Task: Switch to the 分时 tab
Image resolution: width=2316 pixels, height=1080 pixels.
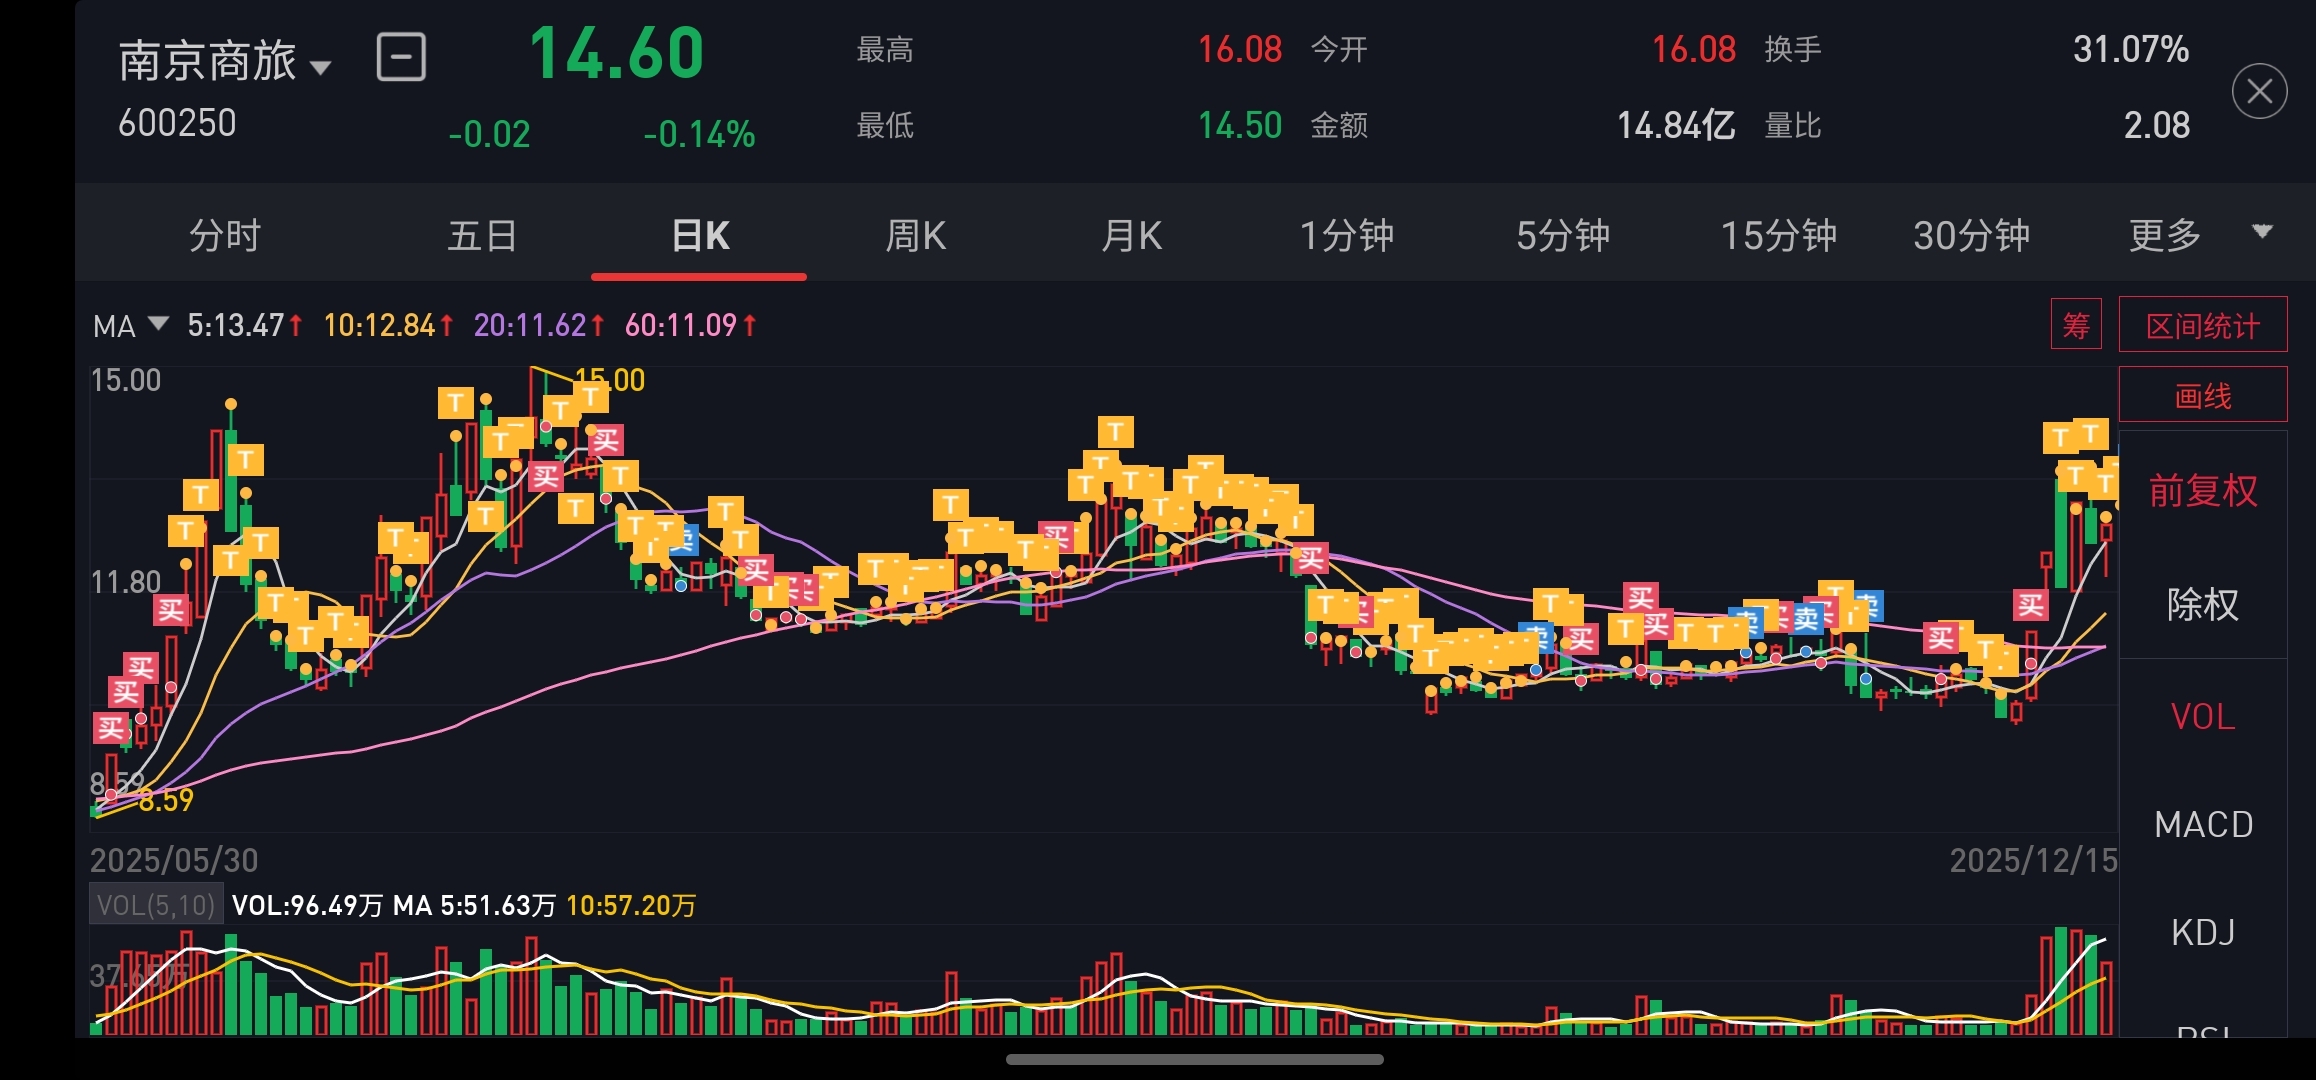Action: pos(225,236)
